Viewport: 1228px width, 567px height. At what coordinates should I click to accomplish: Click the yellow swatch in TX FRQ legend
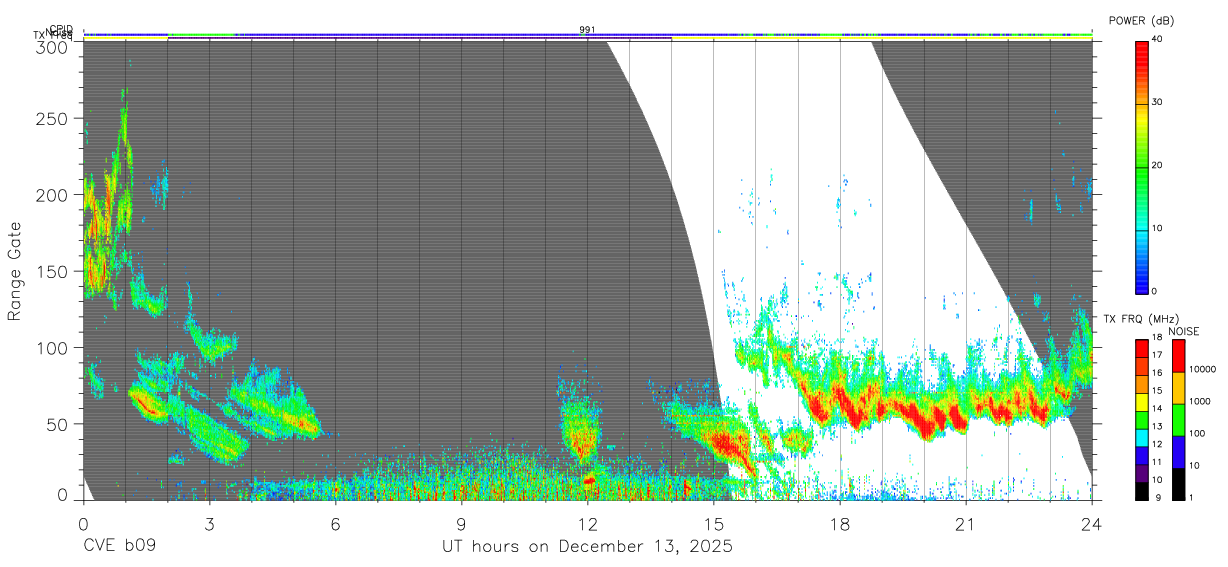pyautogui.click(x=1141, y=400)
